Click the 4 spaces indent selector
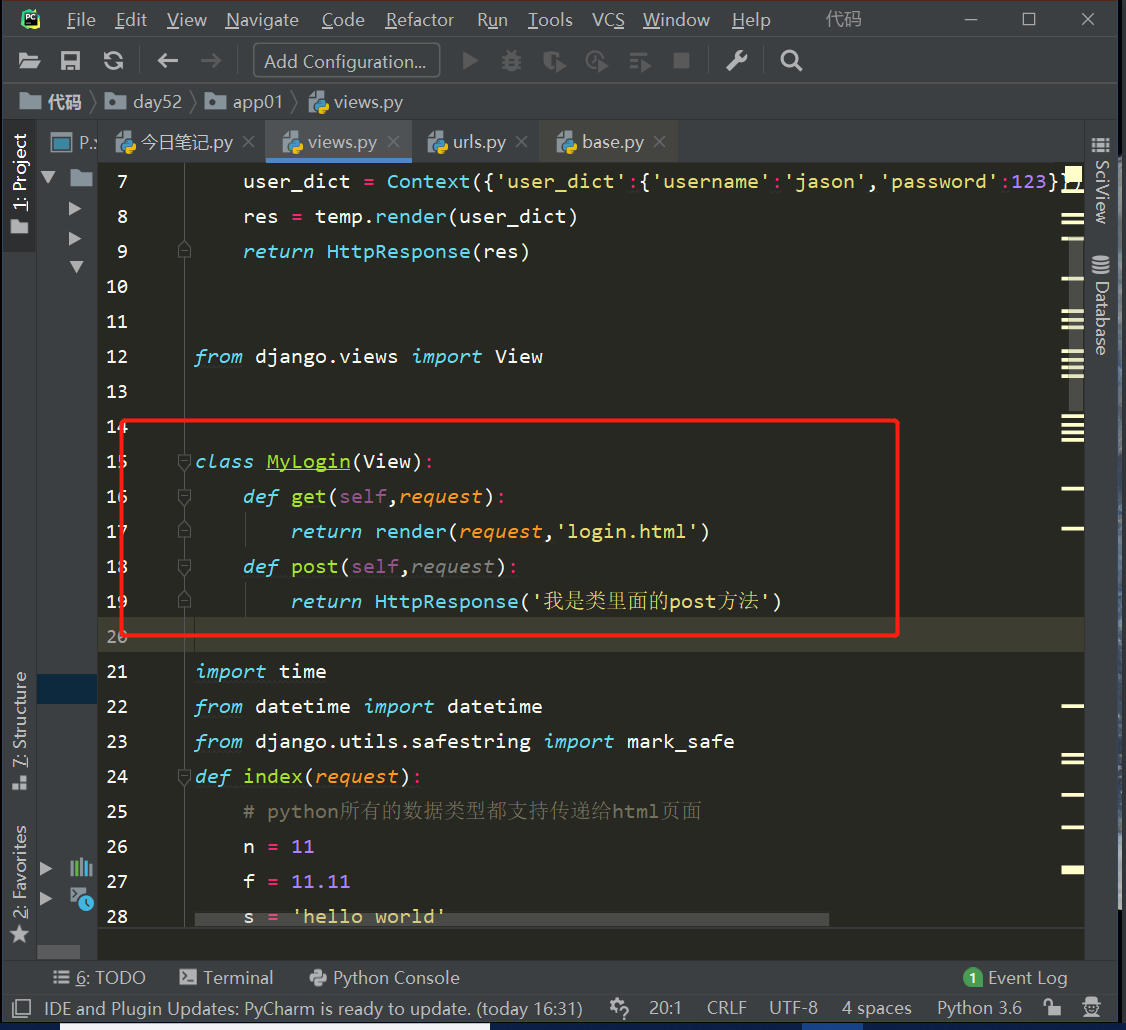This screenshot has height=1030, width=1126. [x=876, y=1008]
